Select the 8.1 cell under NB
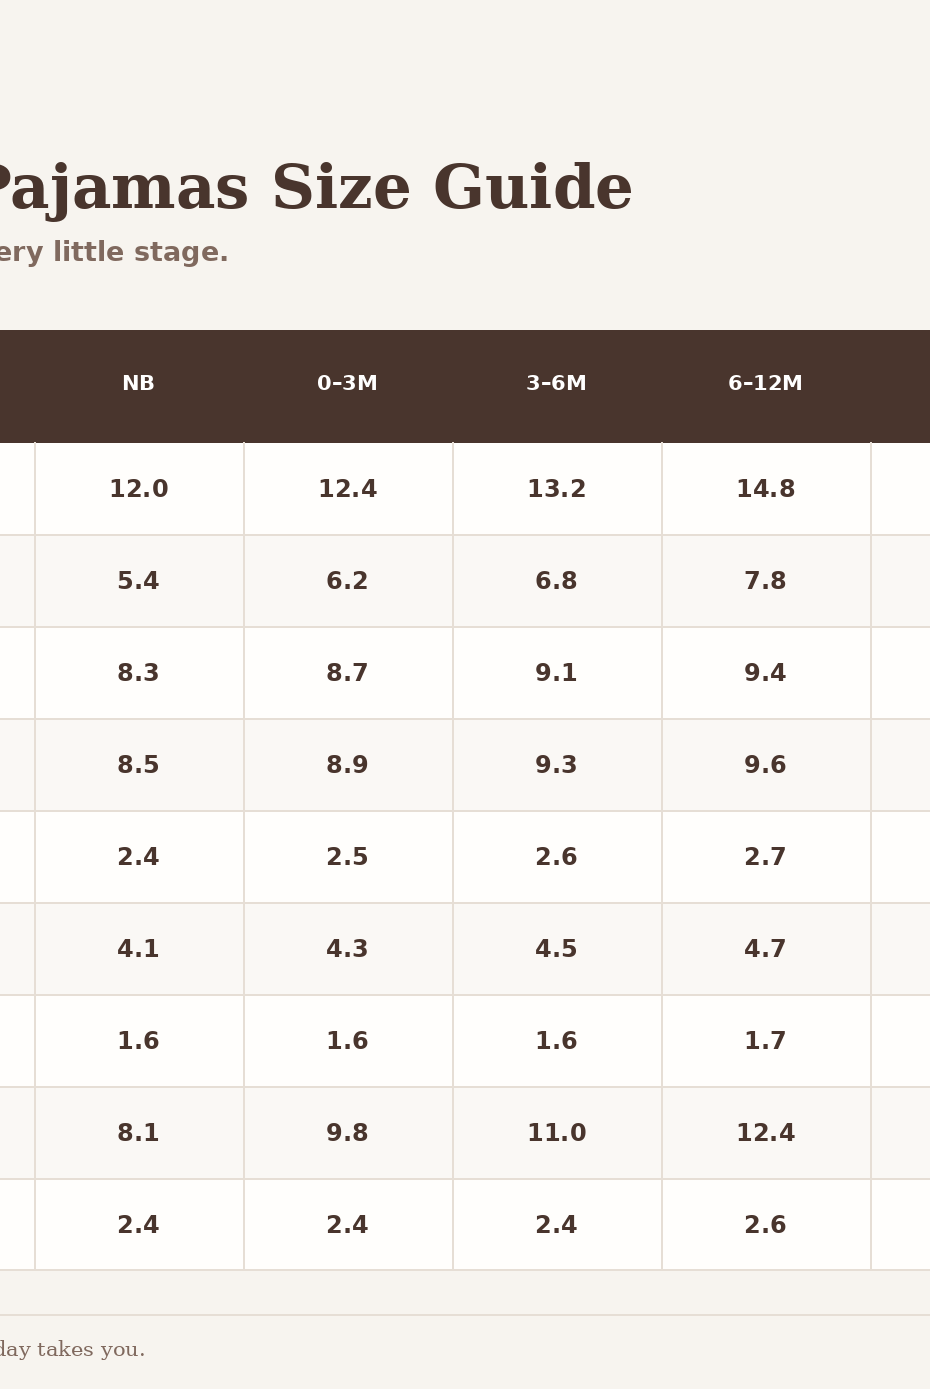 click(x=139, y=1133)
